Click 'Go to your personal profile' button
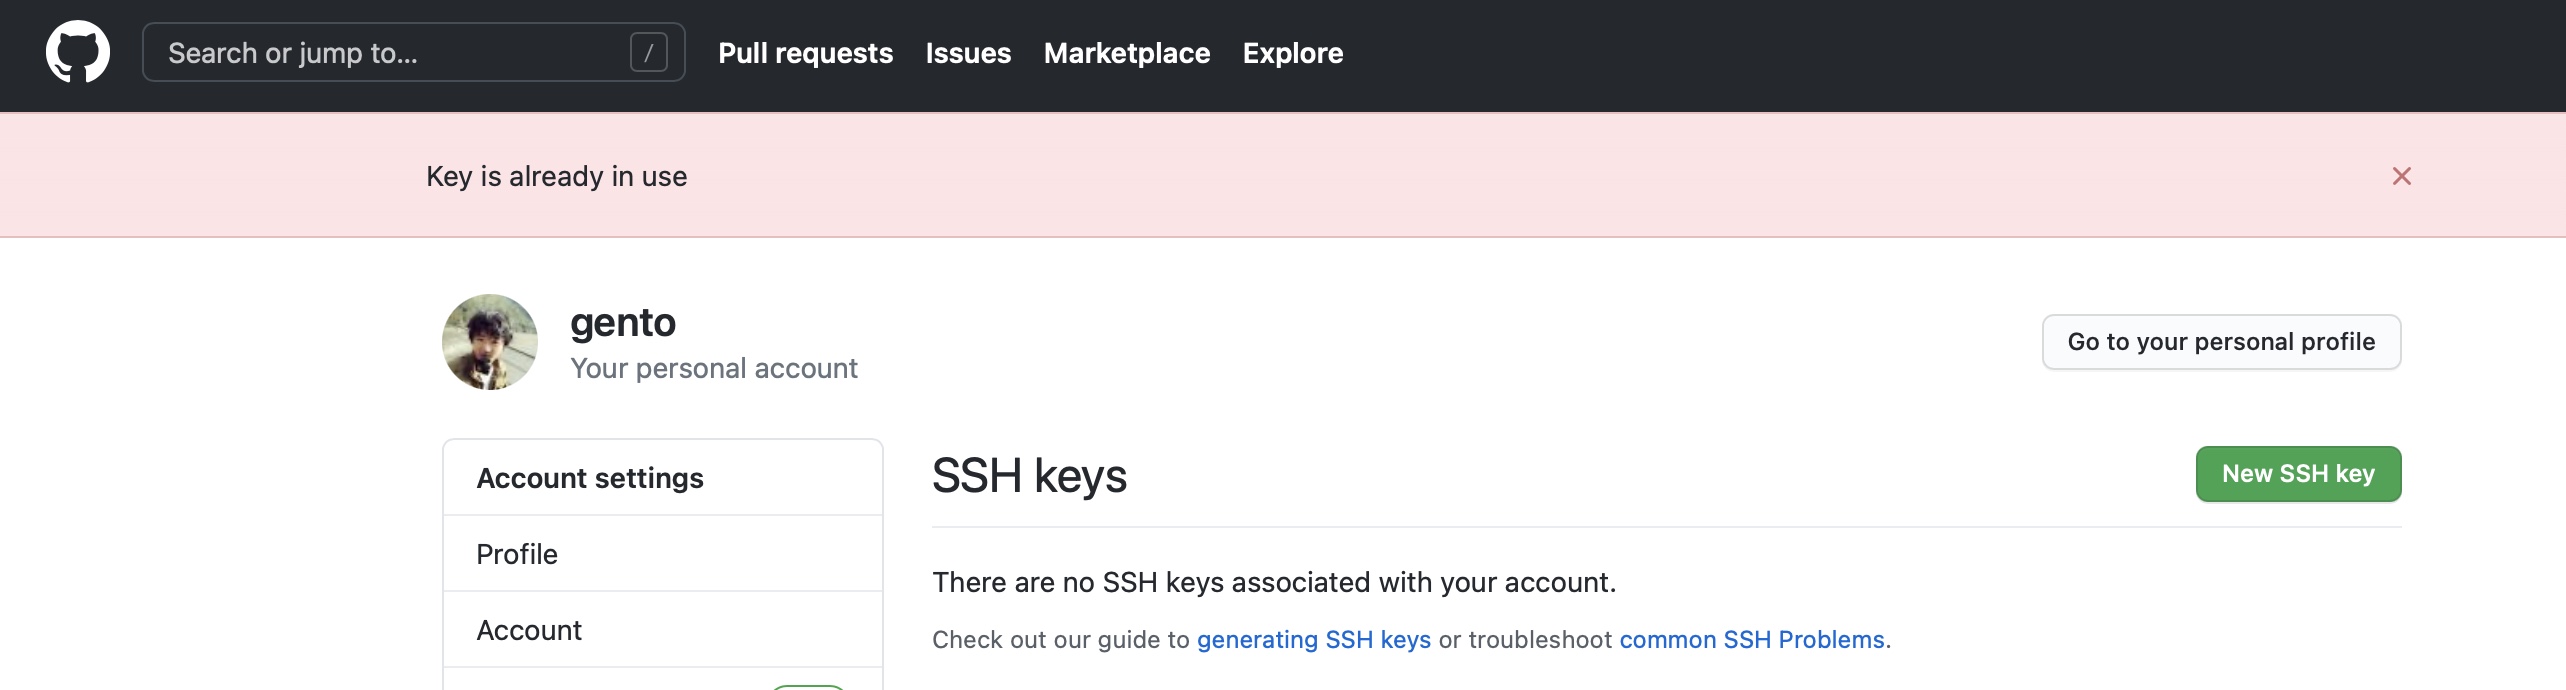This screenshot has width=2566, height=690. 2220,342
